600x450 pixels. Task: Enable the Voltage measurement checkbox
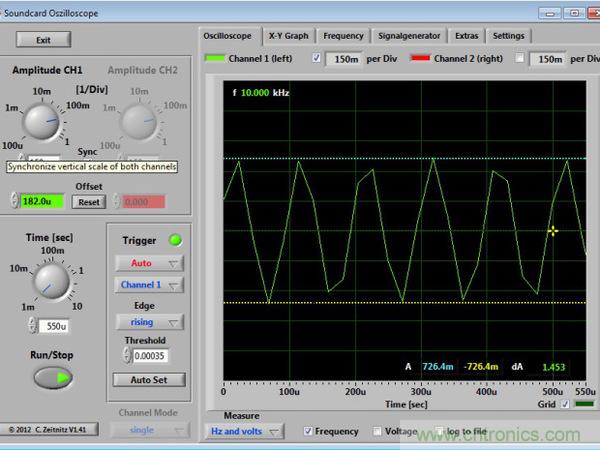pyautogui.click(x=378, y=431)
